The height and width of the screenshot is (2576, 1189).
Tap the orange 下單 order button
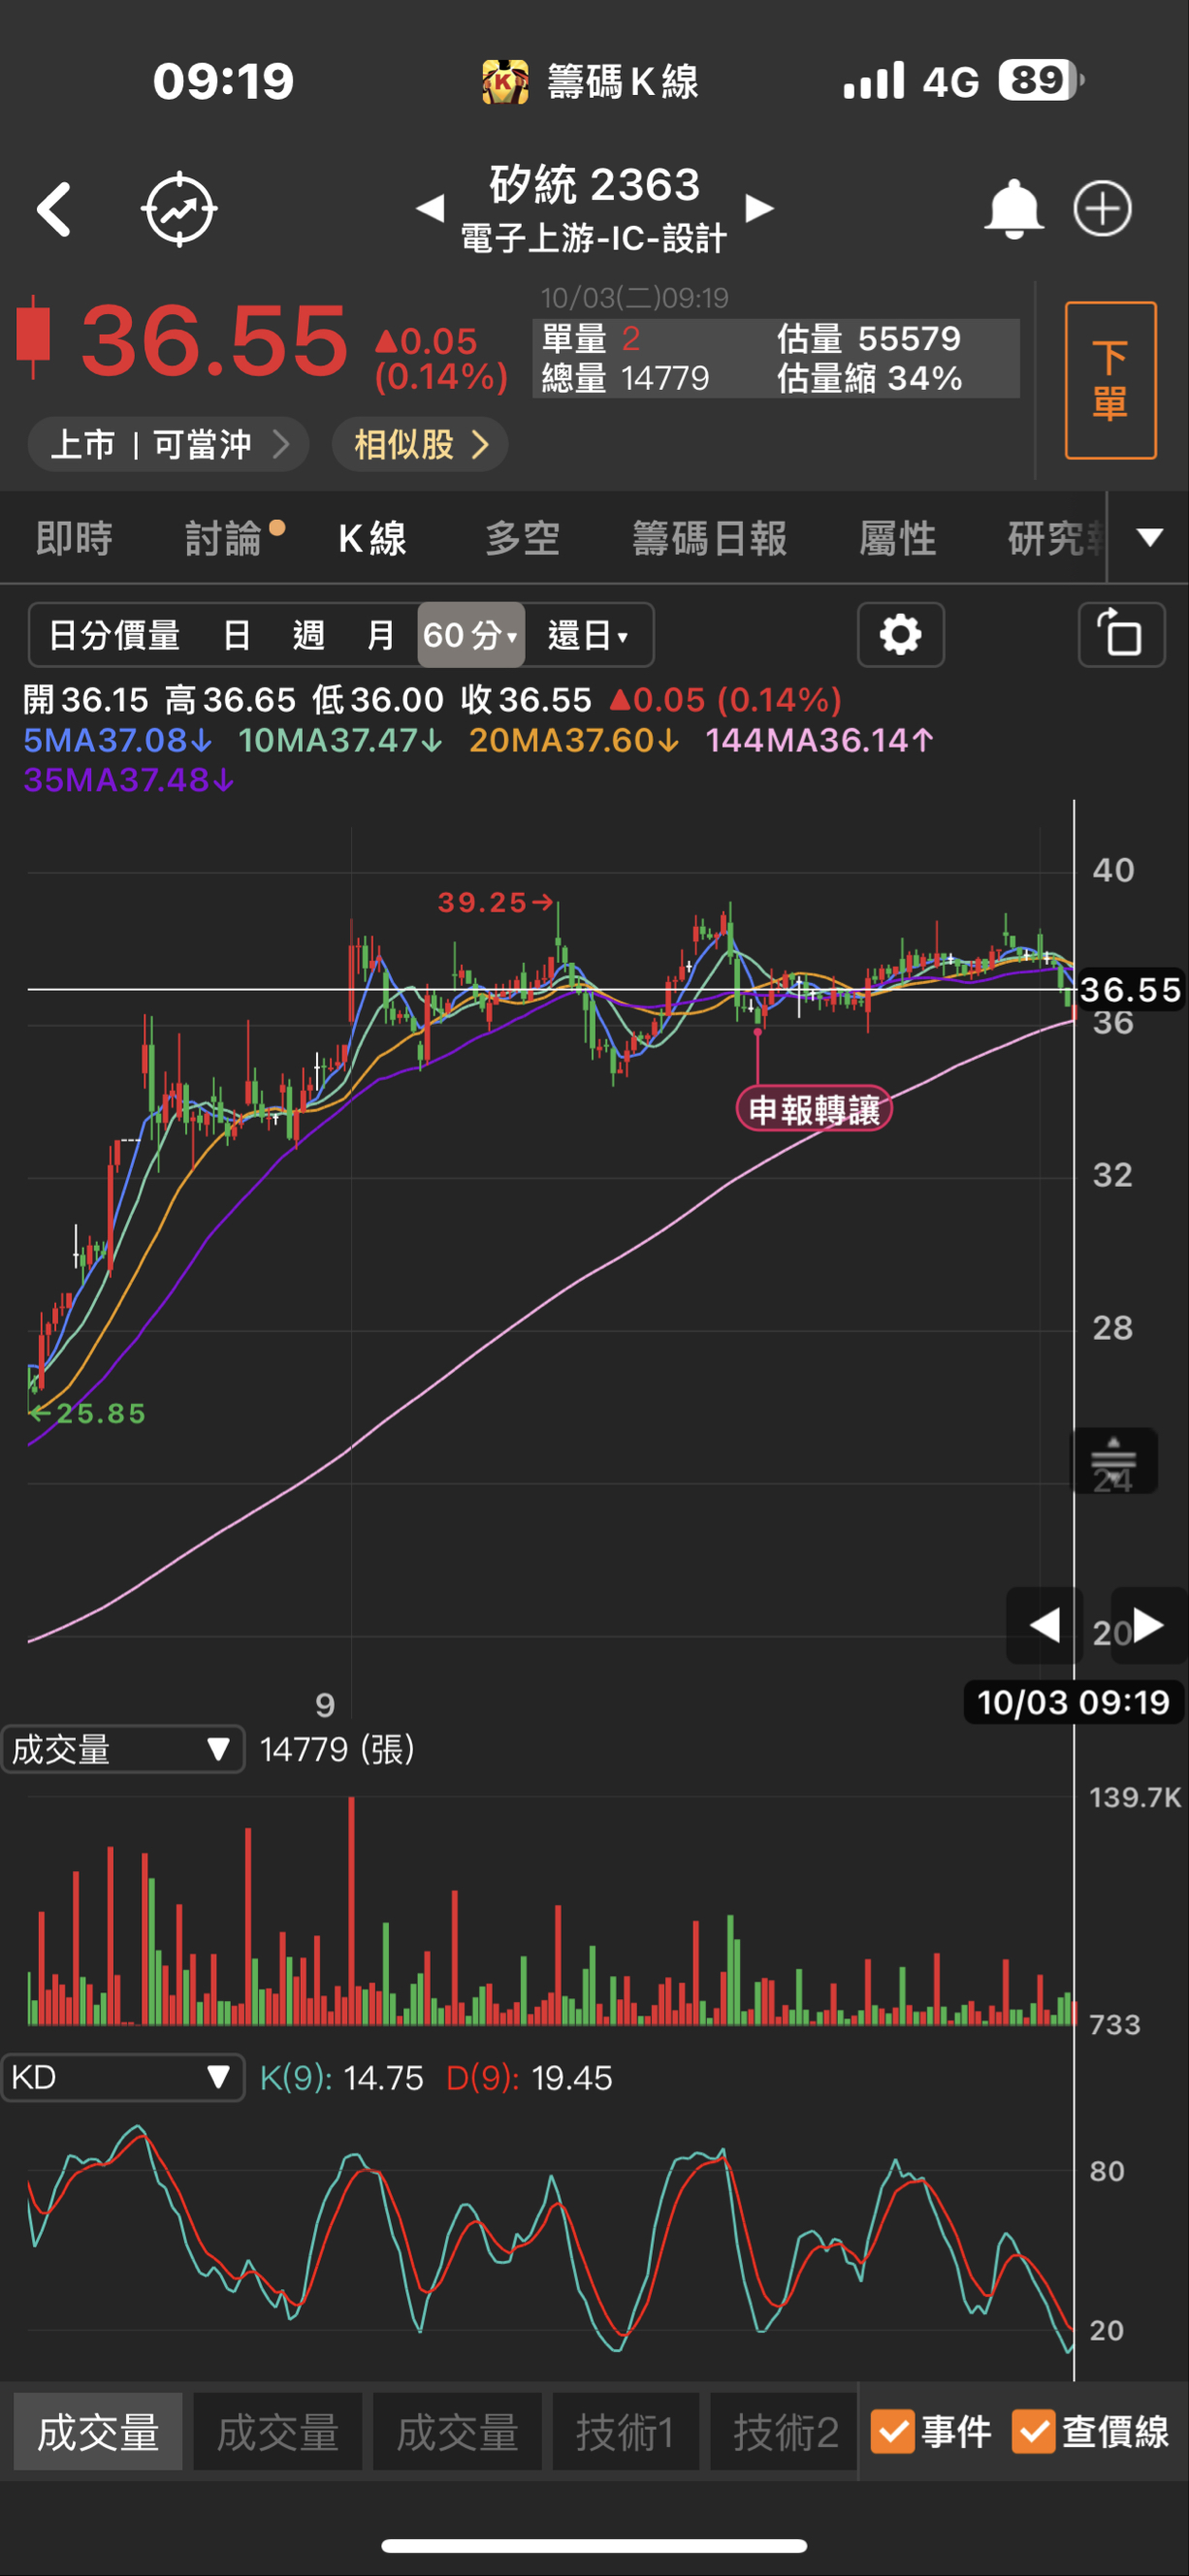1110,380
